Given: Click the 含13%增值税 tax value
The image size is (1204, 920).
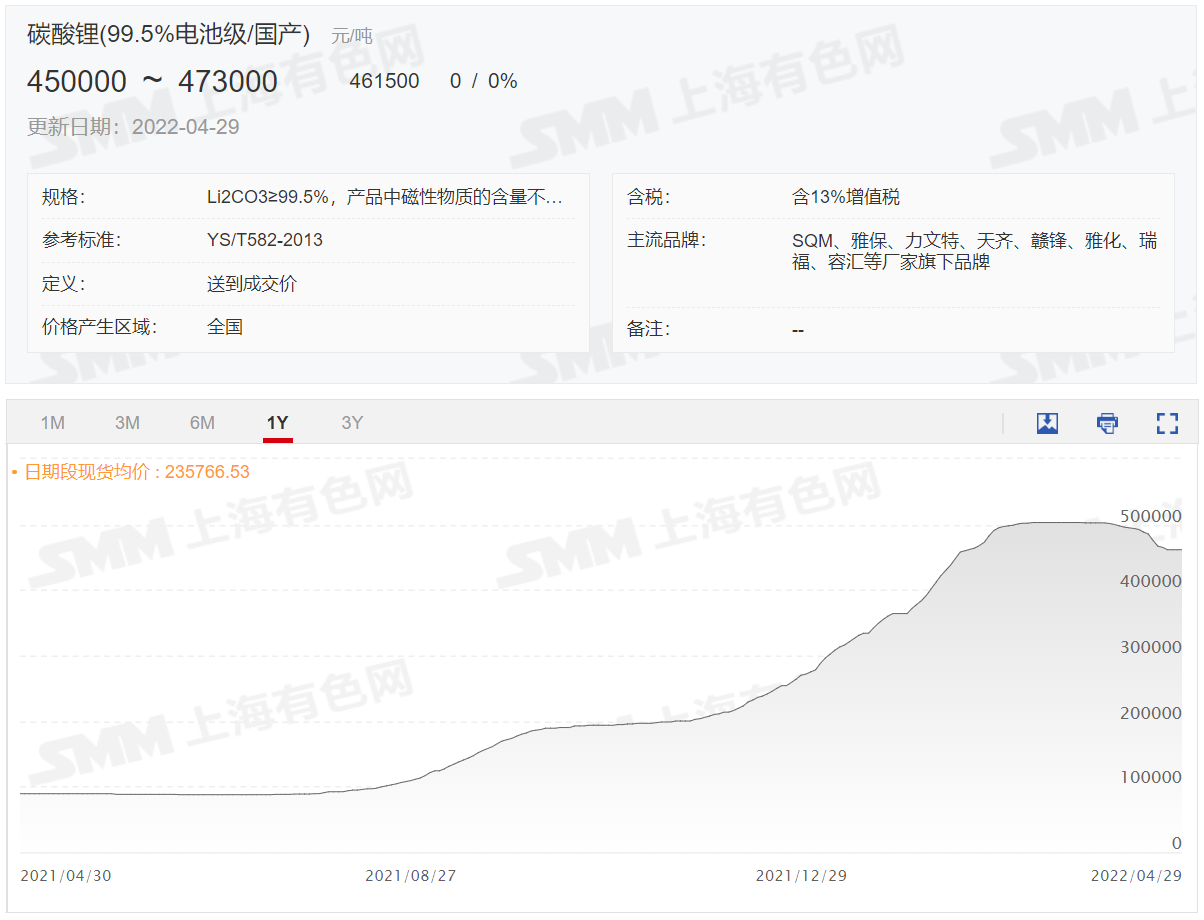Looking at the screenshot, I should (x=846, y=197).
